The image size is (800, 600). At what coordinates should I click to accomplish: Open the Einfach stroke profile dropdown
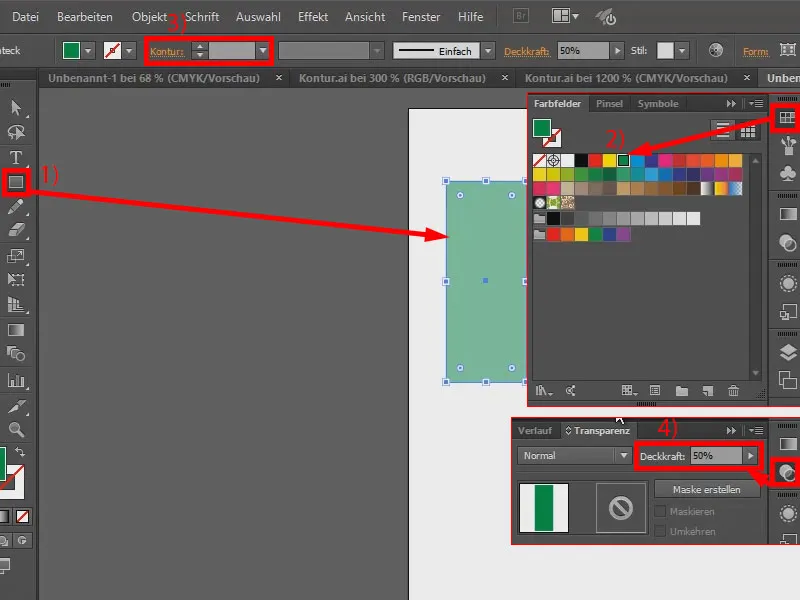click(488, 51)
